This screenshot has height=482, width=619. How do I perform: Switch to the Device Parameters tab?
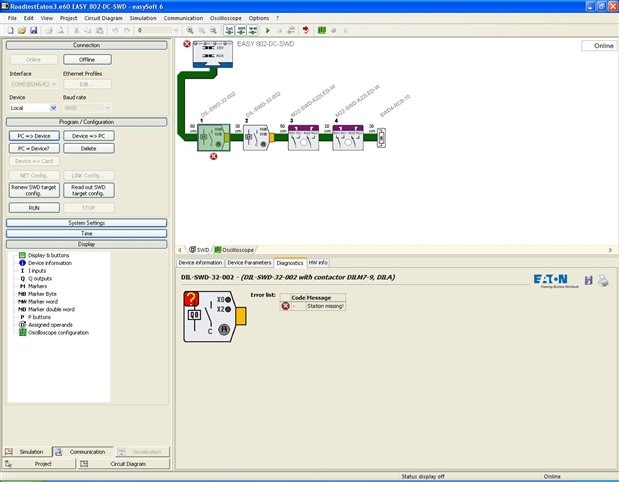(249, 263)
